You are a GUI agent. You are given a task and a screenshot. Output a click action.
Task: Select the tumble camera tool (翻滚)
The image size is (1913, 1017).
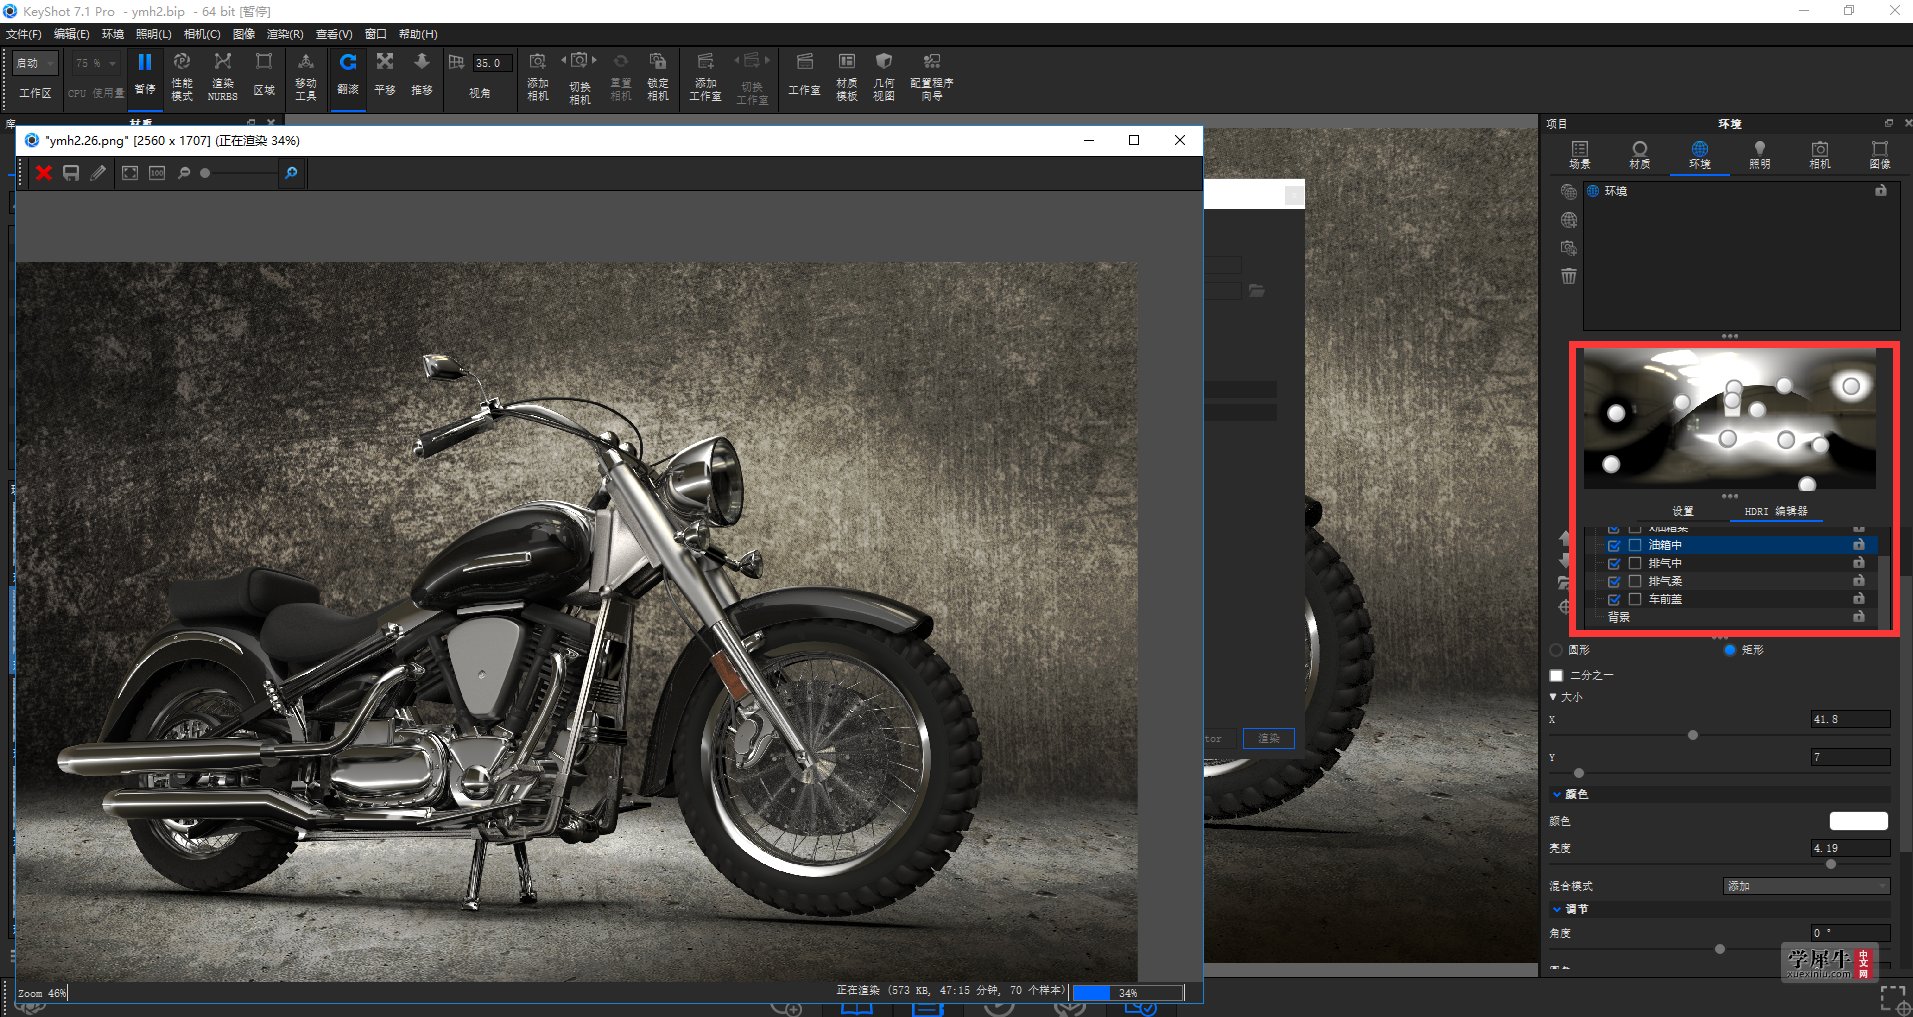coord(348,76)
